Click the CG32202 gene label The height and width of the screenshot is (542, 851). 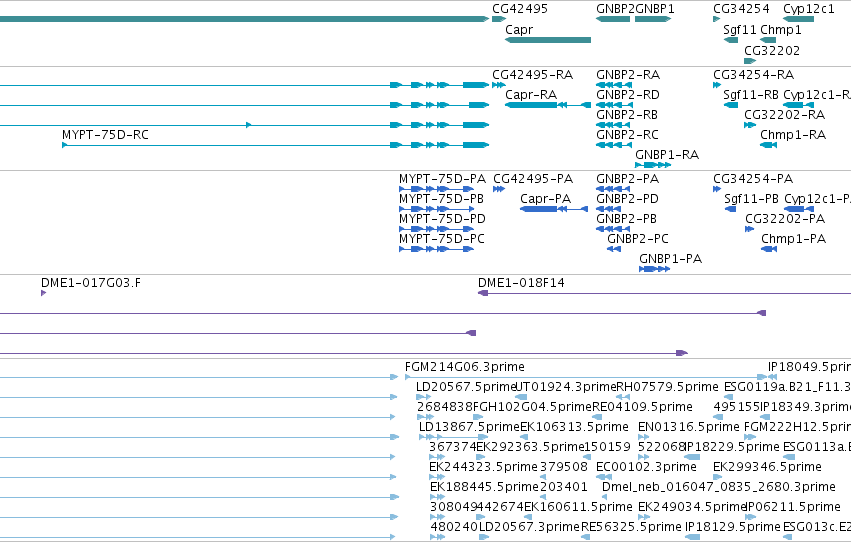tap(772, 50)
